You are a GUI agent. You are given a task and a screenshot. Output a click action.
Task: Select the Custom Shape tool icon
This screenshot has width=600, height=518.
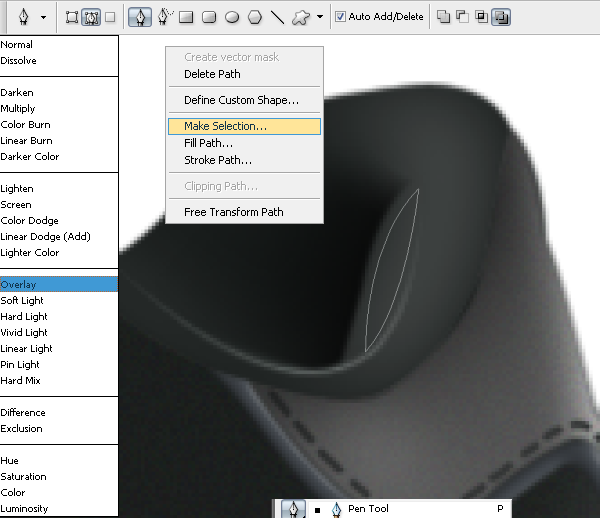coord(301,17)
